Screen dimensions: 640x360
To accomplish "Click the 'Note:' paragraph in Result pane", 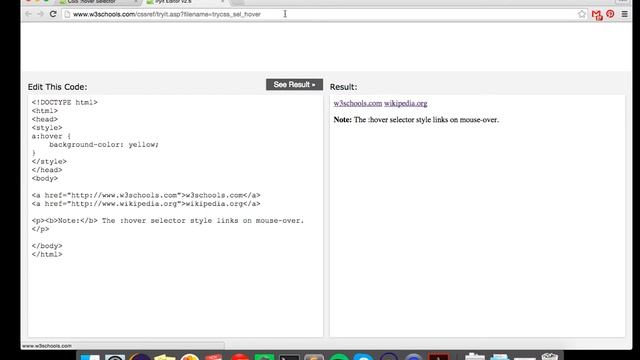I will pos(416,120).
